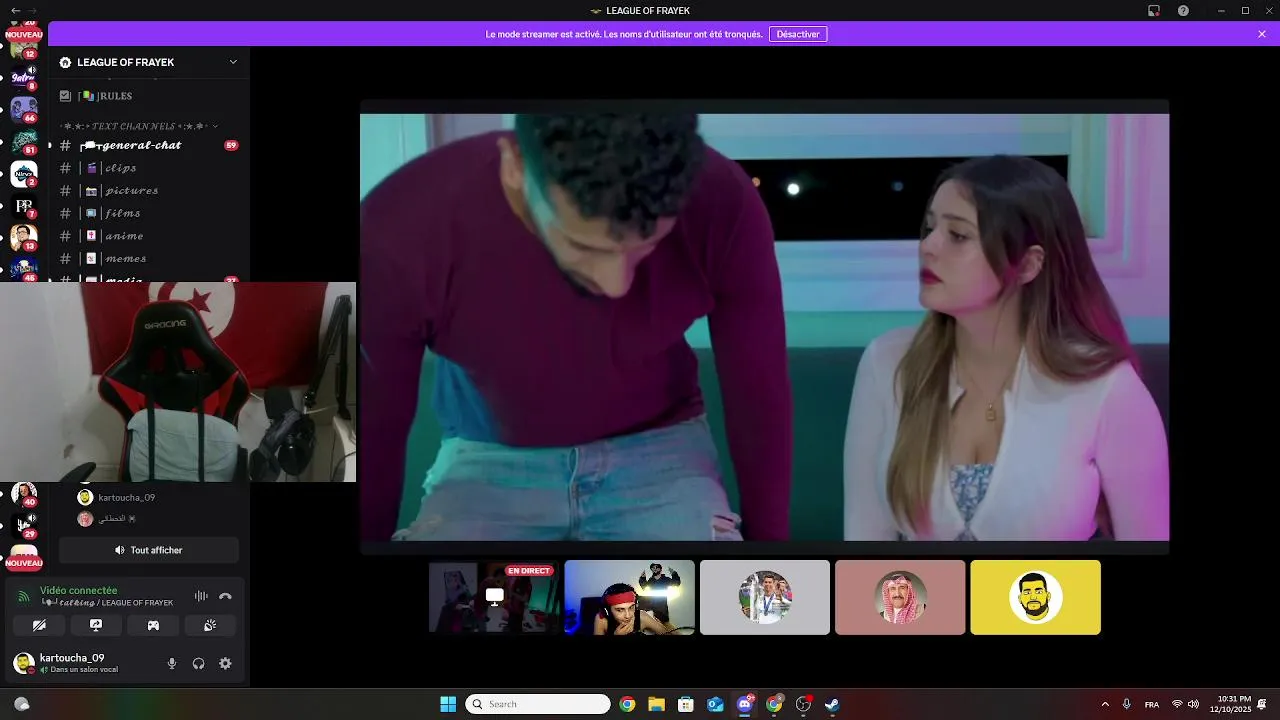Open Nirvo server icon

24,174
